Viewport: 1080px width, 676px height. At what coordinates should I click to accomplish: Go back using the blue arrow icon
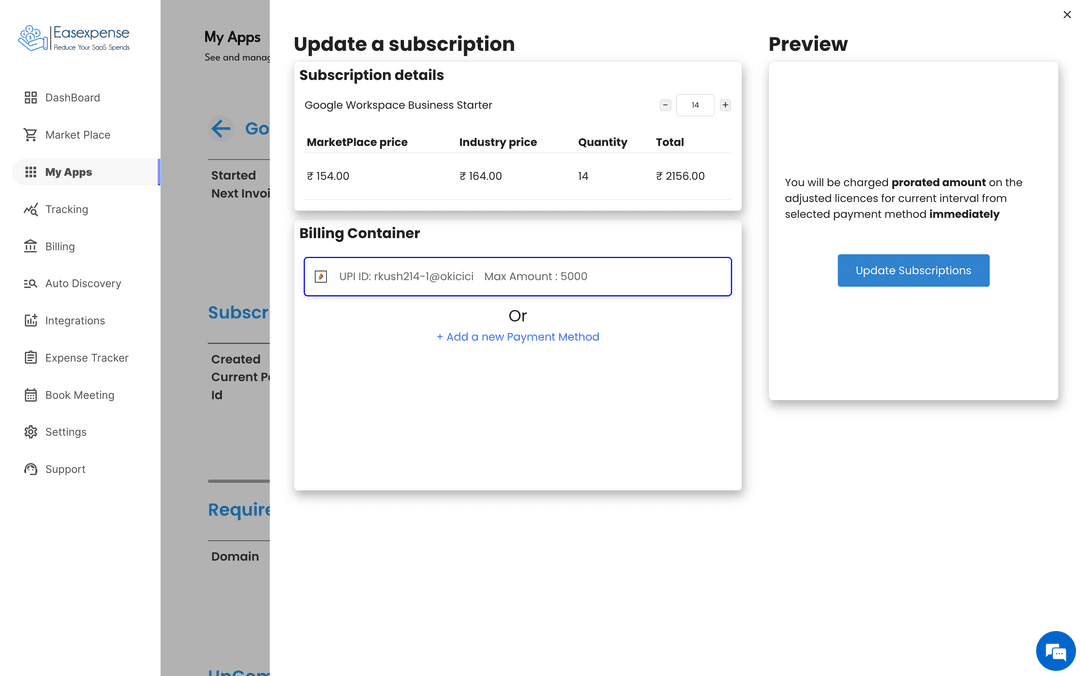pos(221,129)
